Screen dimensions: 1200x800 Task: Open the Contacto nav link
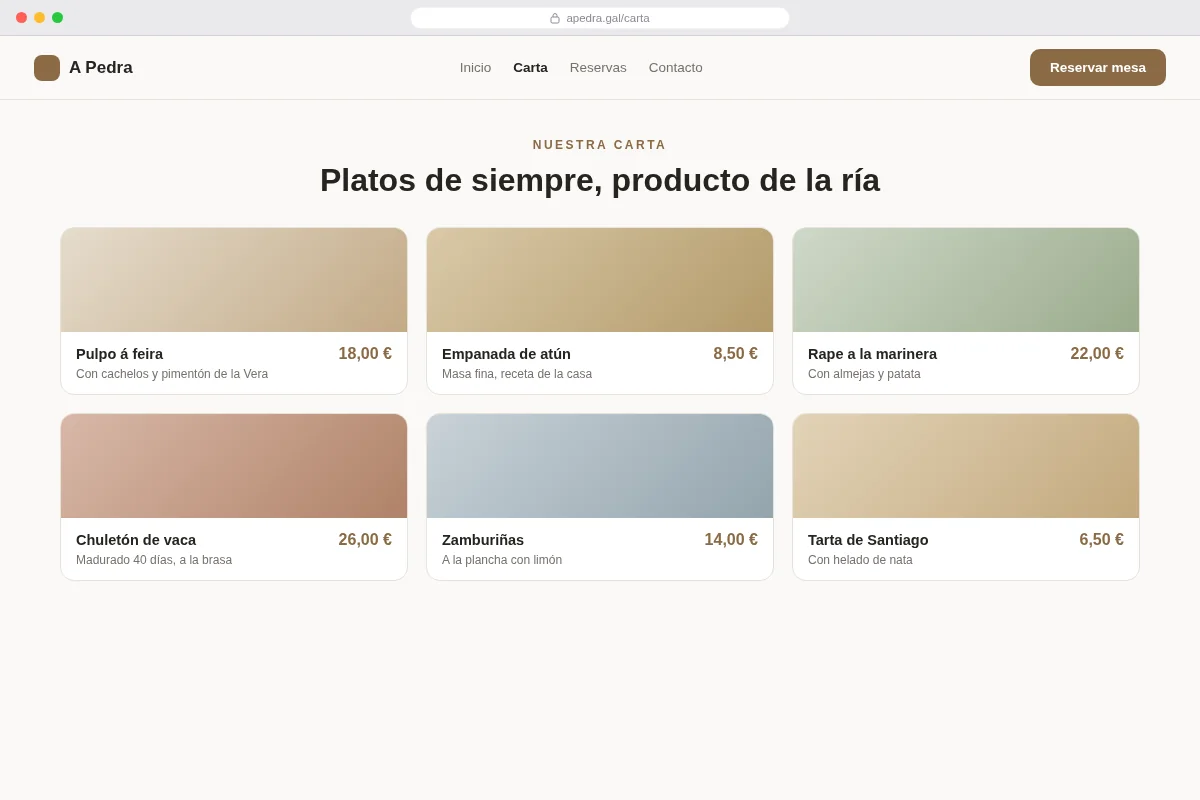pos(676,68)
